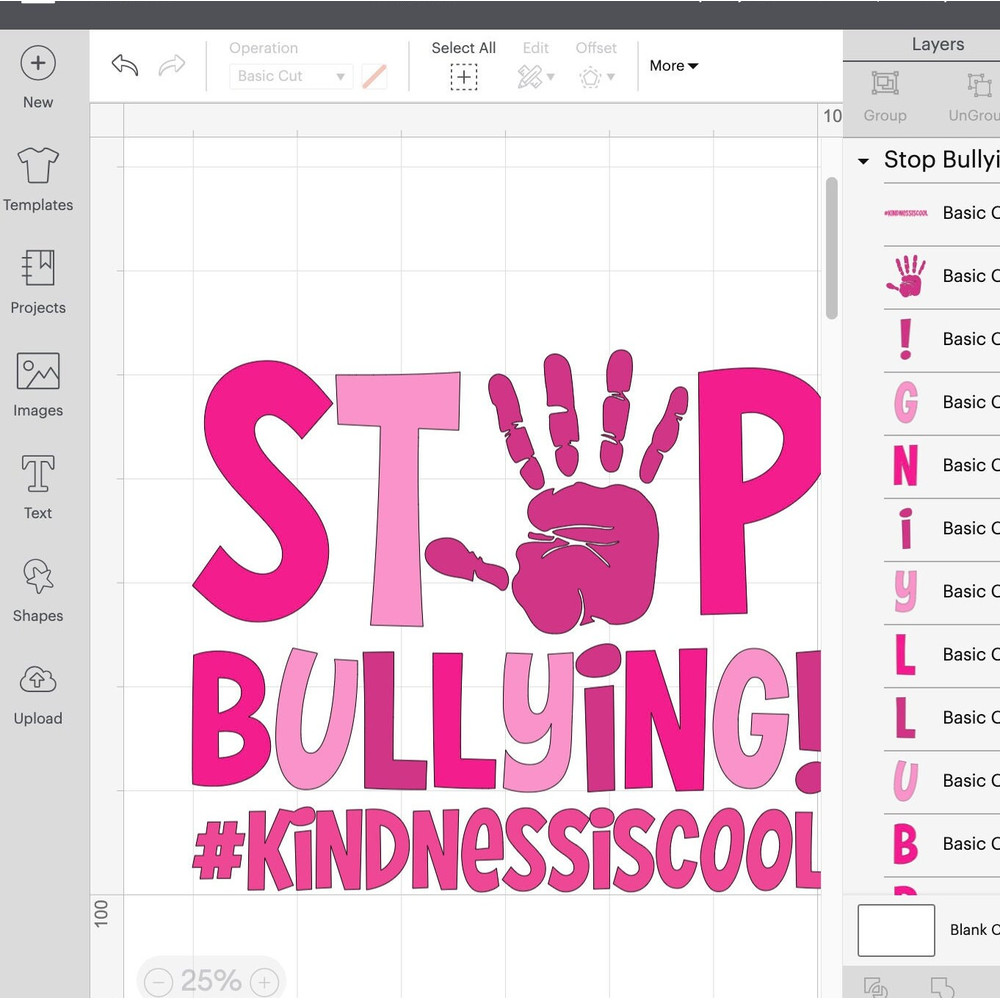Open the Templates panel
This screenshot has height=1000, width=1000.
37,166
